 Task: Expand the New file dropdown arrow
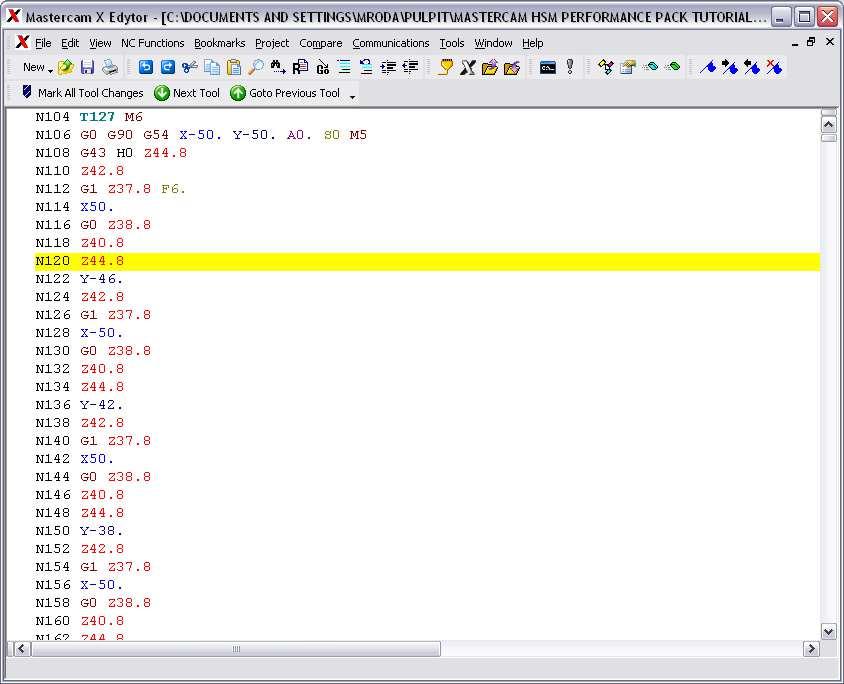click(x=50, y=70)
